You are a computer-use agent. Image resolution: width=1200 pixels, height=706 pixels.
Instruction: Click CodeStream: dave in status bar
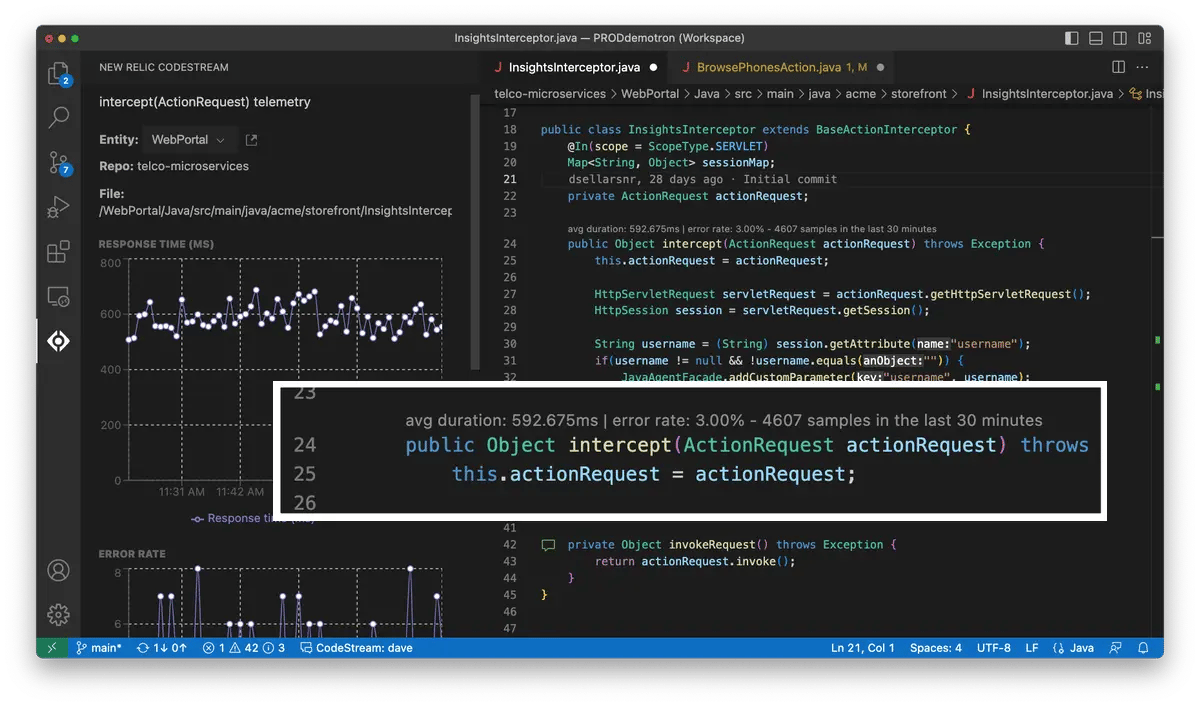tap(356, 648)
